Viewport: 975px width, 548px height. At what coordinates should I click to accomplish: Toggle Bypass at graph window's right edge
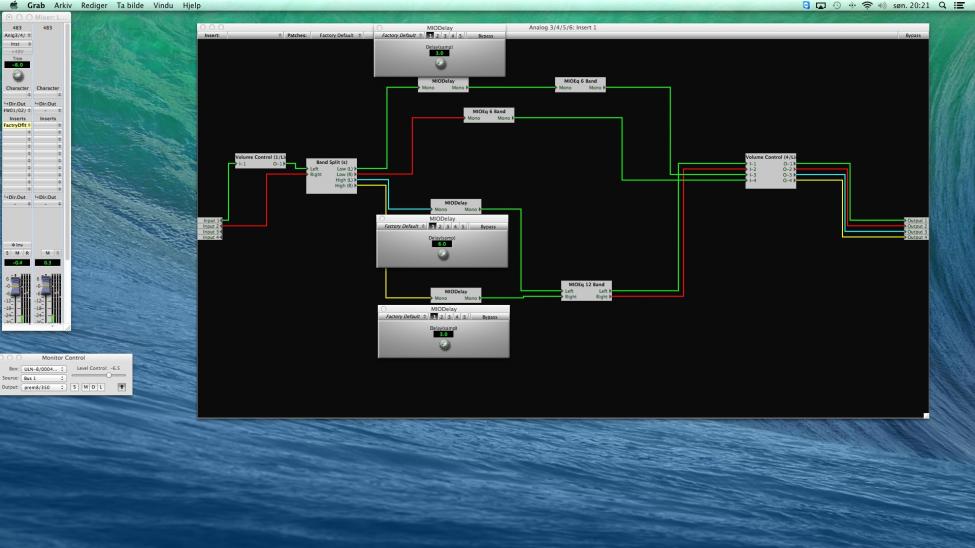913,35
